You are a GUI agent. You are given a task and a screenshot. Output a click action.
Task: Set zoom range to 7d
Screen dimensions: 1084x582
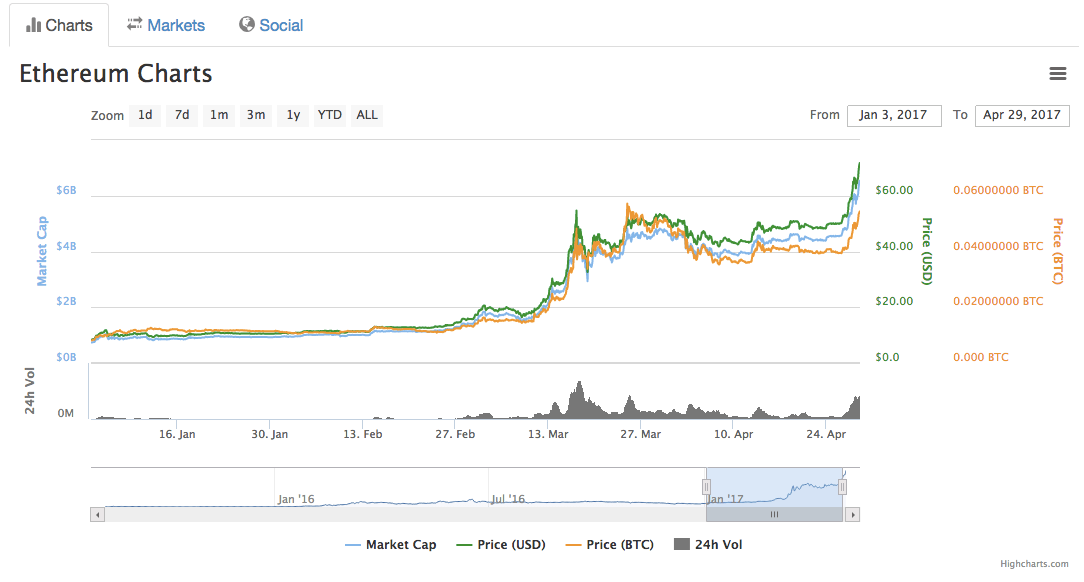pyautogui.click(x=182, y=115)
